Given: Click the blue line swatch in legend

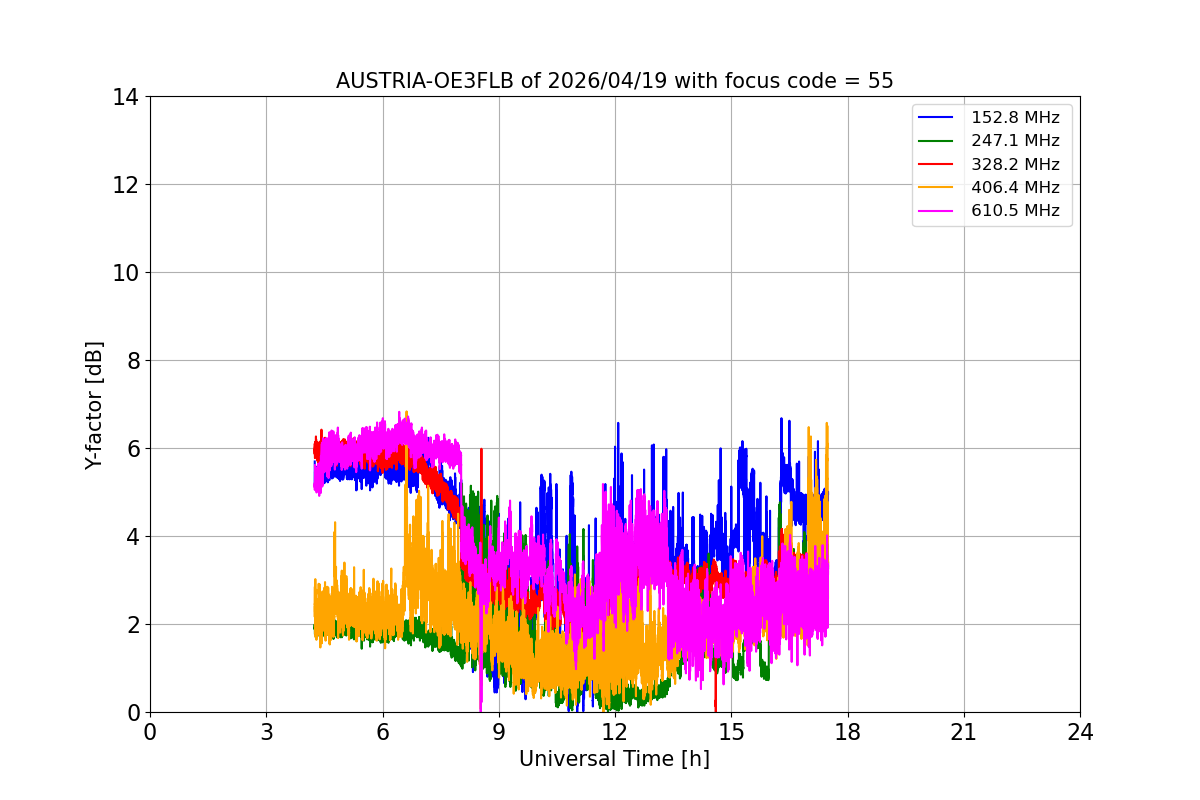Looking at the screenshot, I should click(x=937, y=118).
